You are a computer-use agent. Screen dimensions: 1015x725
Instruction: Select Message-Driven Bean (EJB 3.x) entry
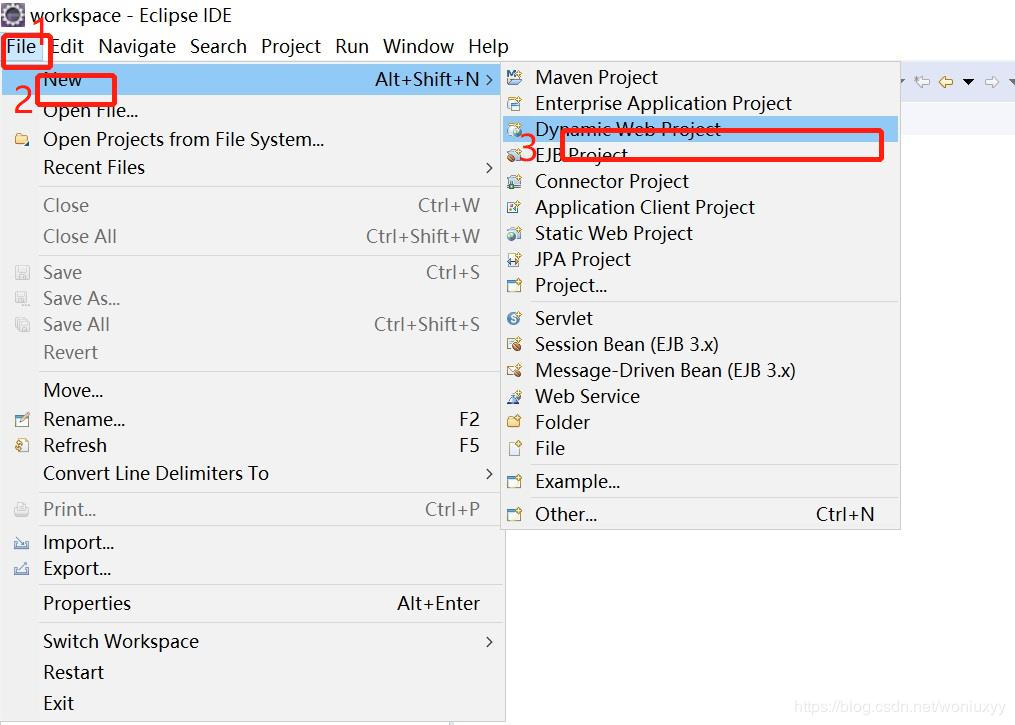point(701,370)
